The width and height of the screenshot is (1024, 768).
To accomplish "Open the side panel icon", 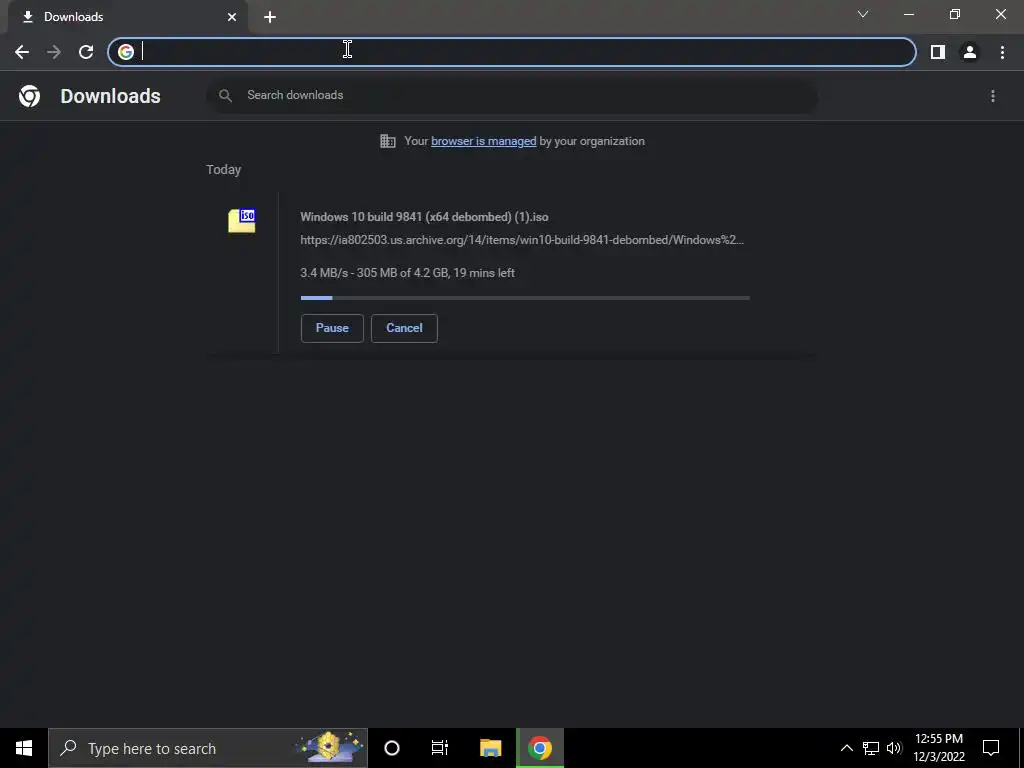I will tap(938, 52).
